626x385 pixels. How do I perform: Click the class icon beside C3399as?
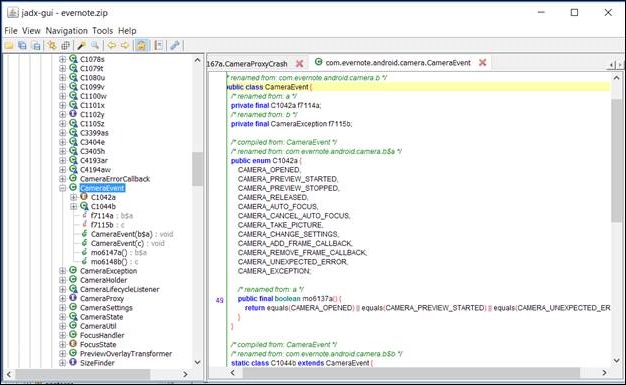(73, 132)
